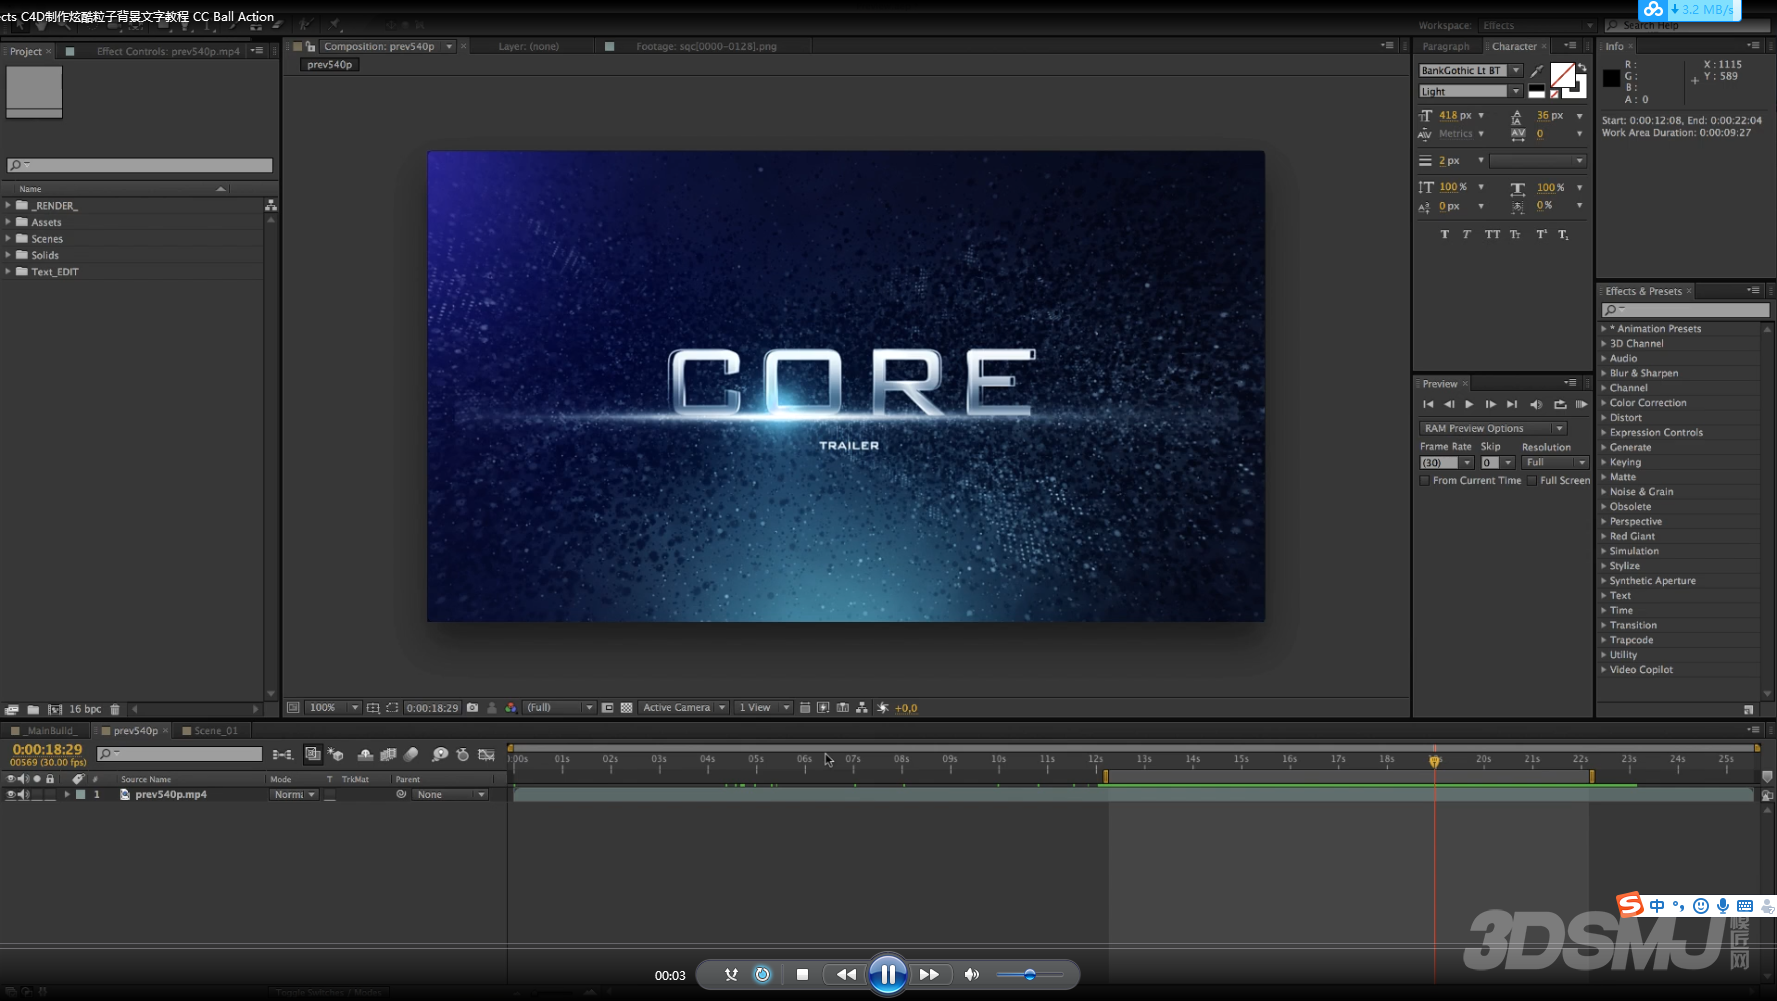1777x1001 pixels.
Task: Open the Parent None dropdown for layer
Action: 450,794
